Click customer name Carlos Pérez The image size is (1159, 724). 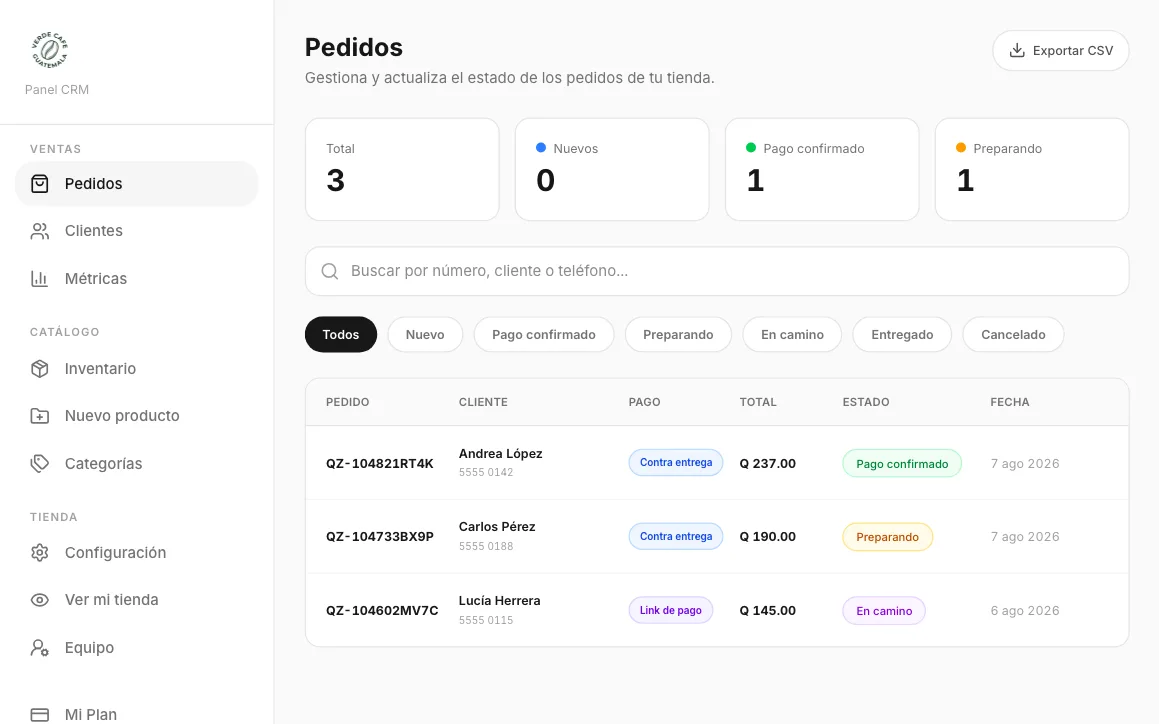click(497, 527)
